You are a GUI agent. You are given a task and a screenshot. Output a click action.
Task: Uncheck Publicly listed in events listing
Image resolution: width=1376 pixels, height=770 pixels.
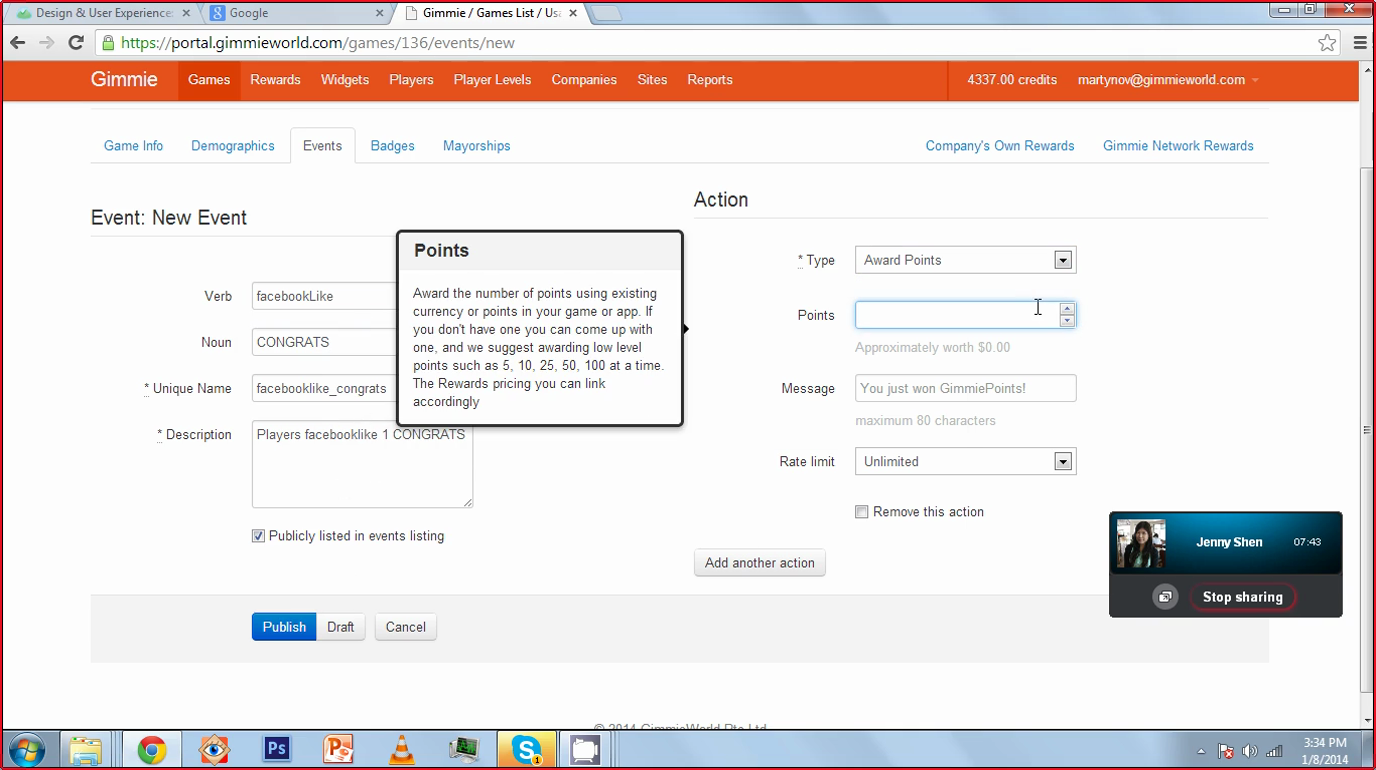(258, 536)
